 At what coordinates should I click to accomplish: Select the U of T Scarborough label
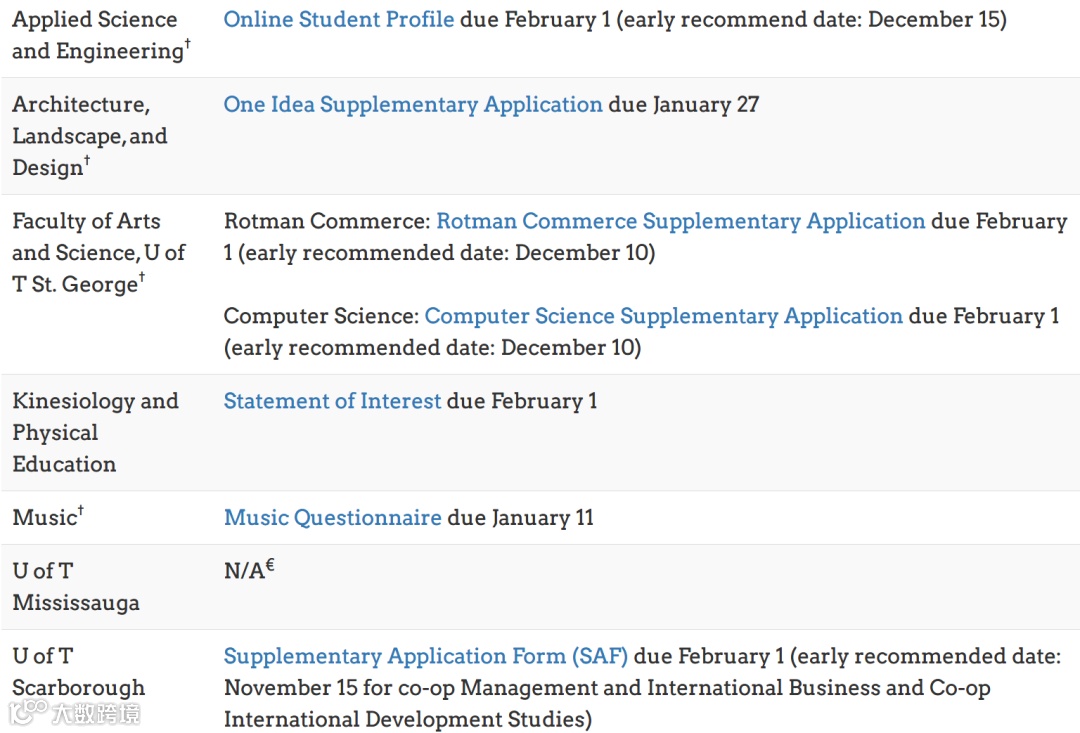(78, 671)
